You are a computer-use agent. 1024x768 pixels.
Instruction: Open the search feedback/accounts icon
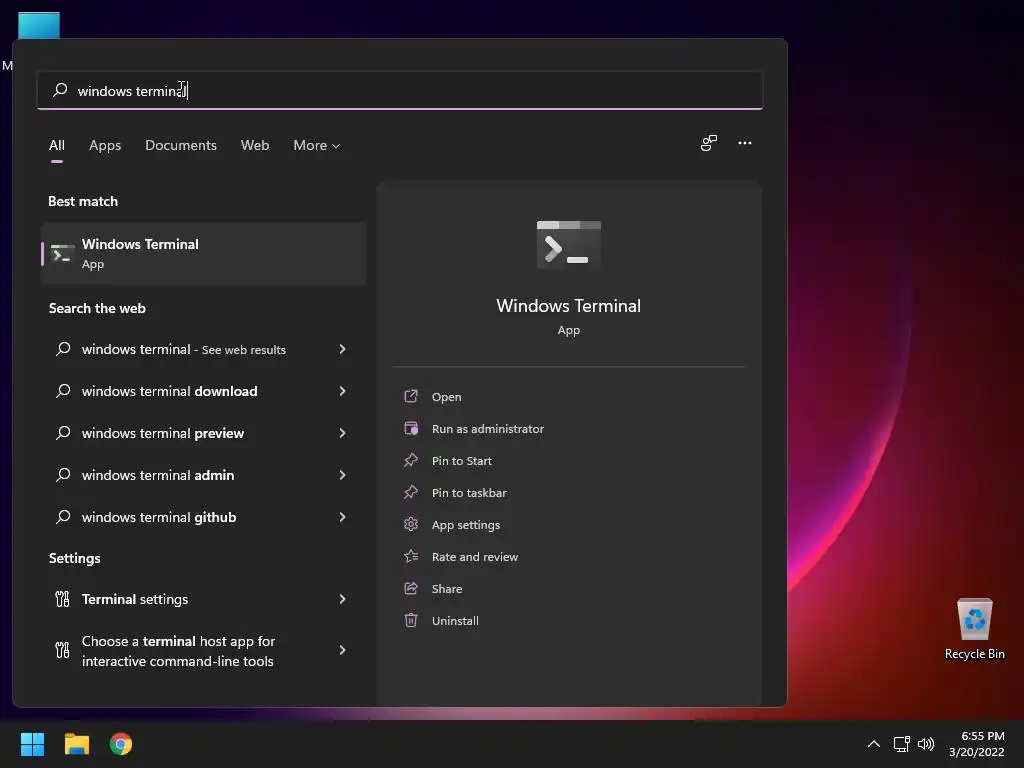coord(709,143)
